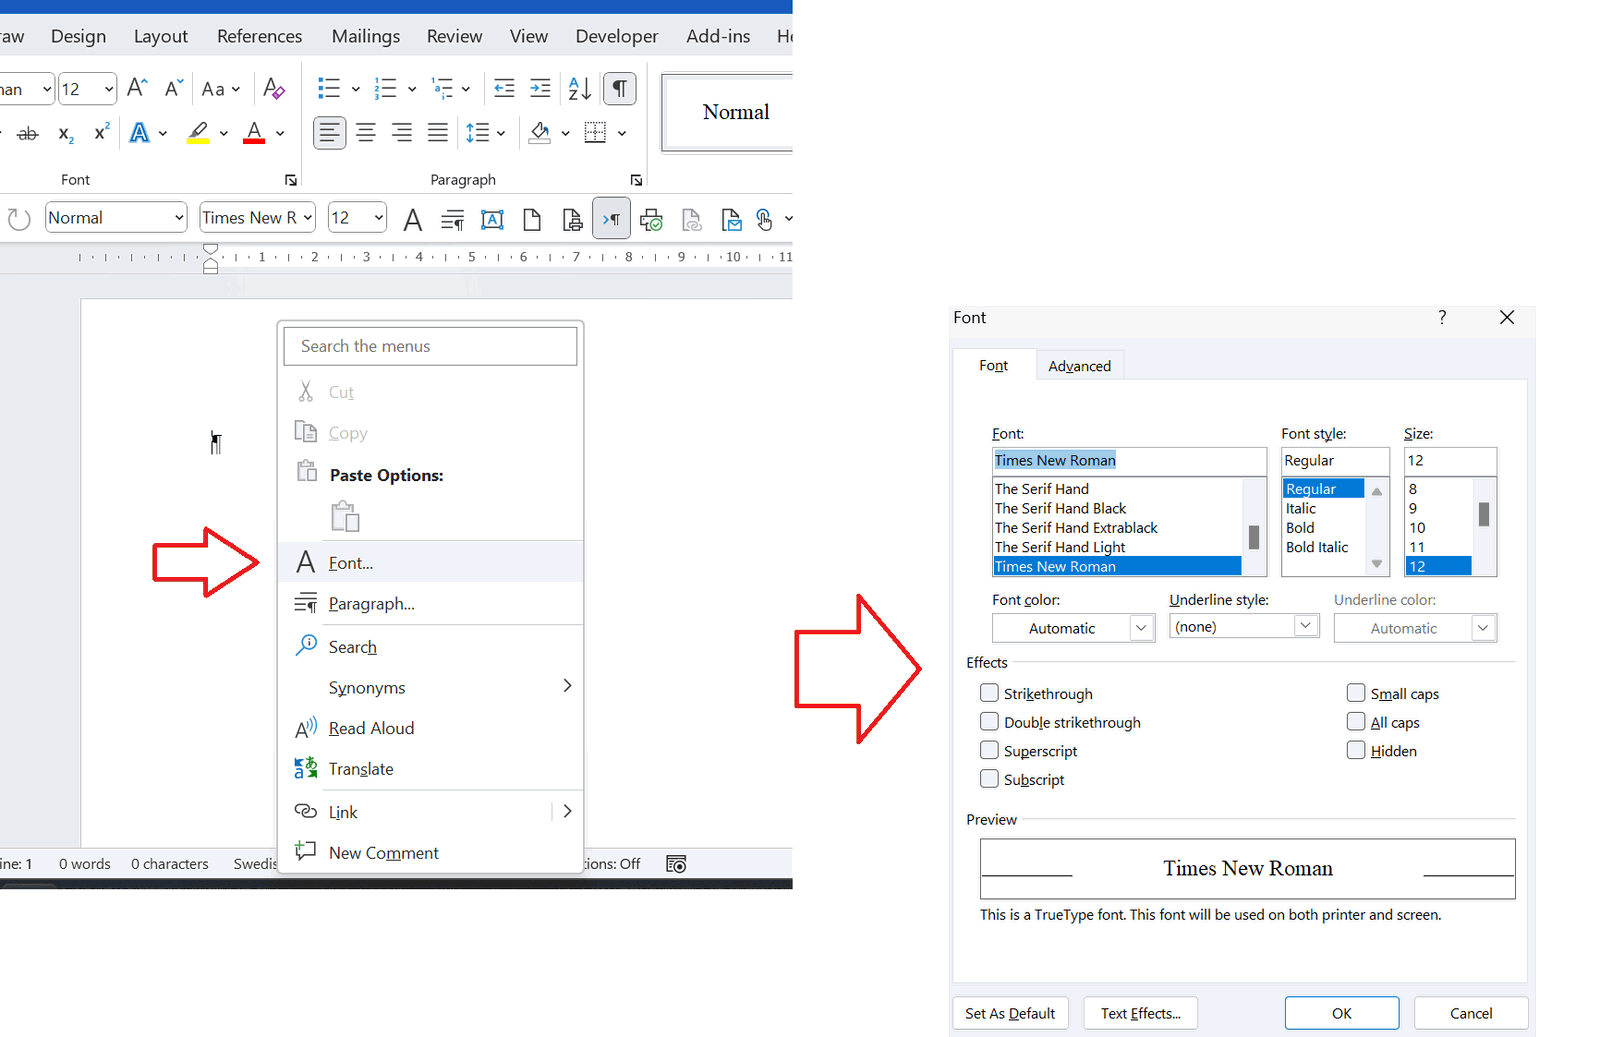The height and width of the screenshot is (1037, 1600).
Task: Justify paragraph text
Action: 438,132
